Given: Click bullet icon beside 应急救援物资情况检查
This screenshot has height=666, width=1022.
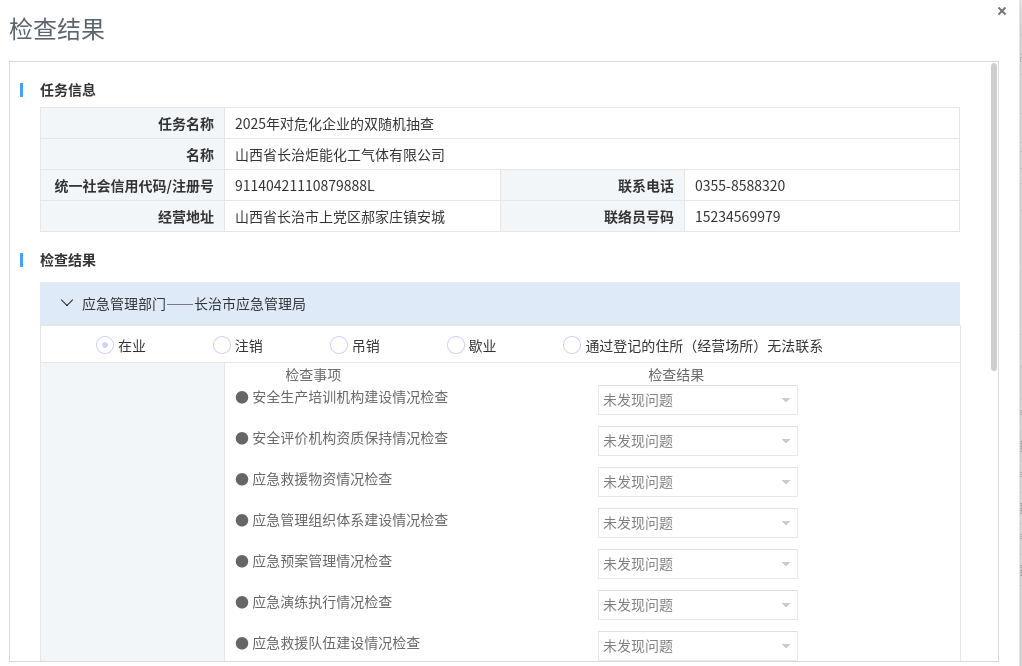Looking at the screenshot, I should [241, 479].
